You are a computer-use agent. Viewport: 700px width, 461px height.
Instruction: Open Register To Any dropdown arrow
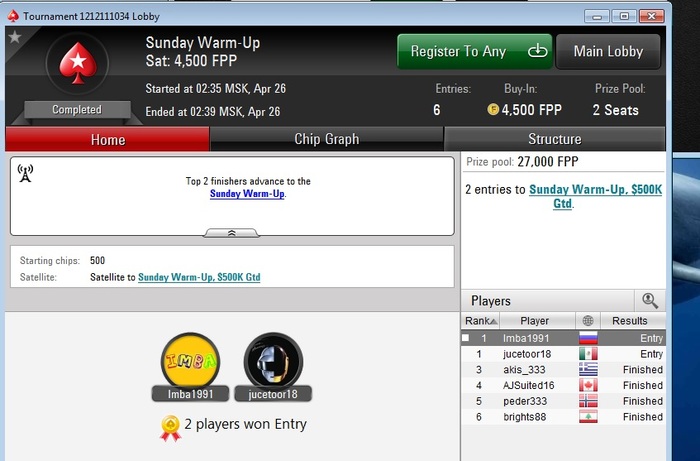coord(538,51)
